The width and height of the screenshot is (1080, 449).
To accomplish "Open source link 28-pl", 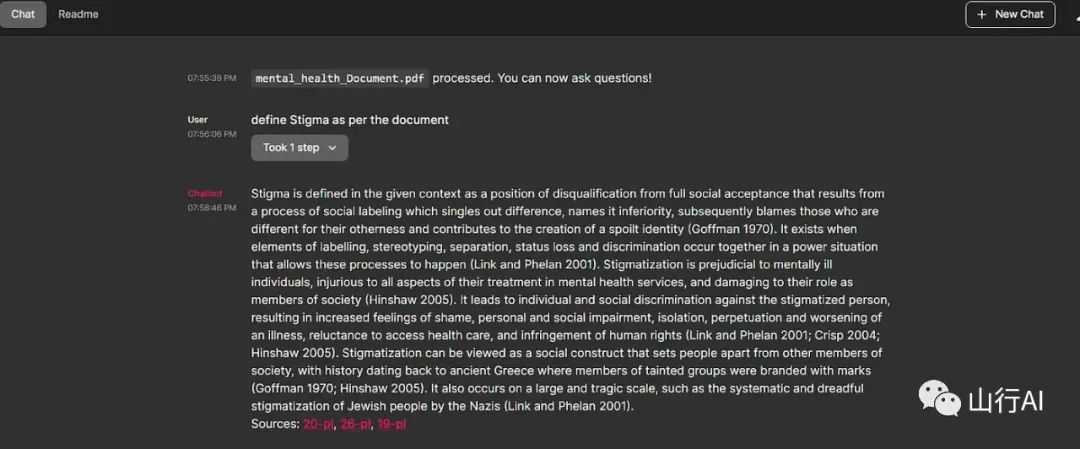I will point(355,424).
